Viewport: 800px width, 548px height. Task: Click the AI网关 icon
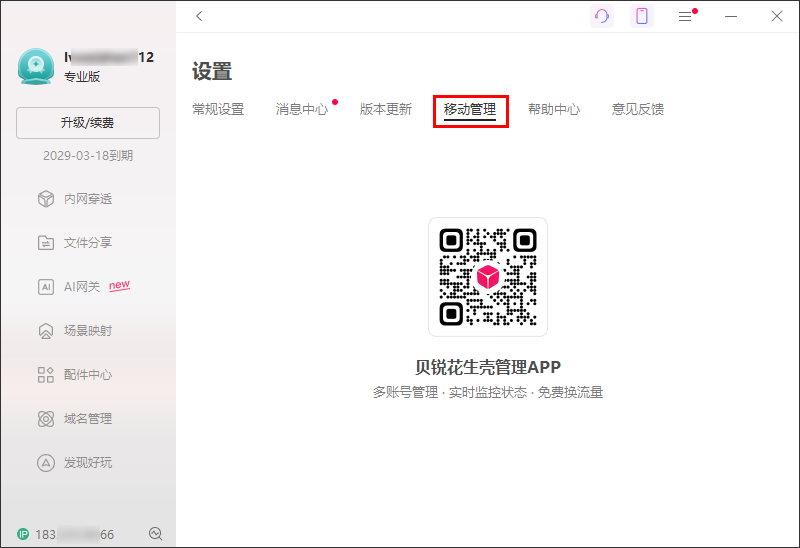tap(46, 287)
